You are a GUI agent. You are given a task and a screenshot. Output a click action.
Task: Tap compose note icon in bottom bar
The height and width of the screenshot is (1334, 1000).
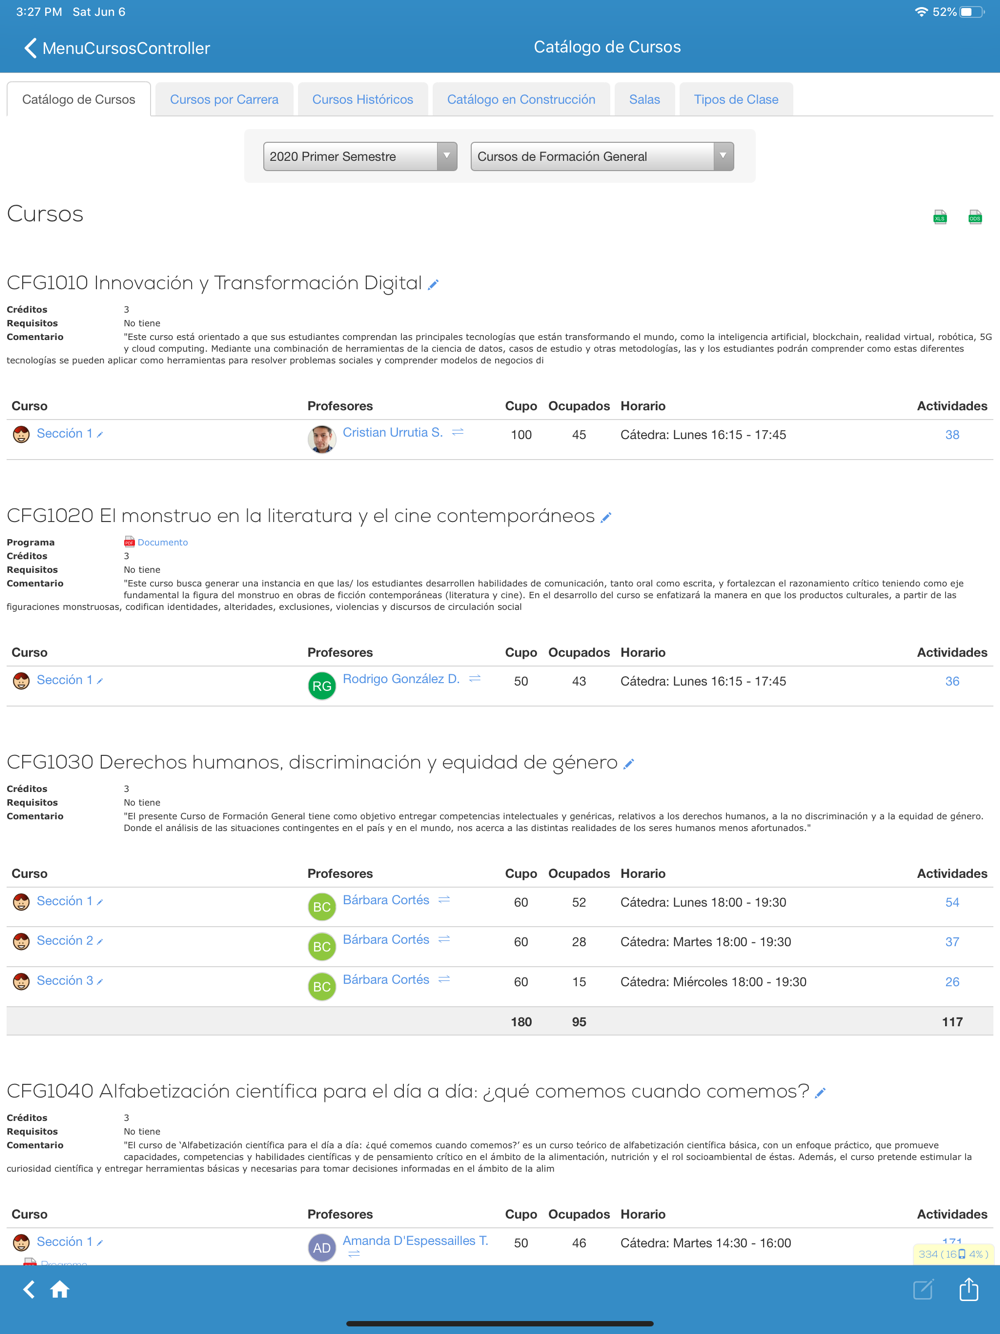point(924,1290)
